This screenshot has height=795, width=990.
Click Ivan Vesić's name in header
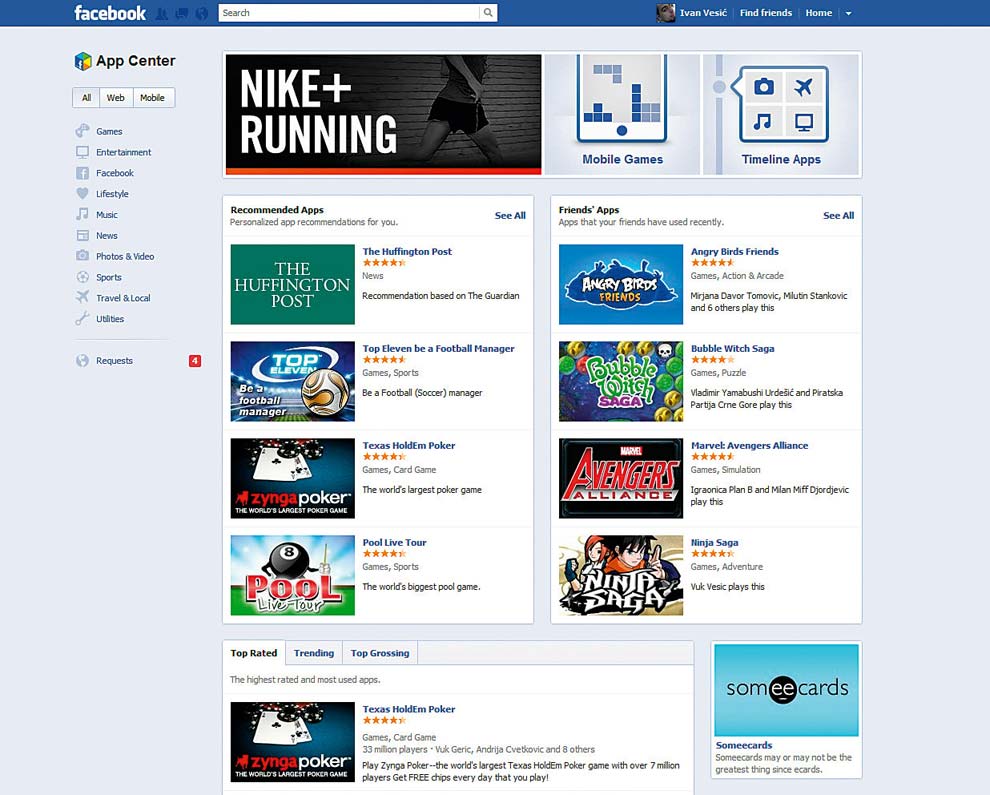(x=703, y=13)
